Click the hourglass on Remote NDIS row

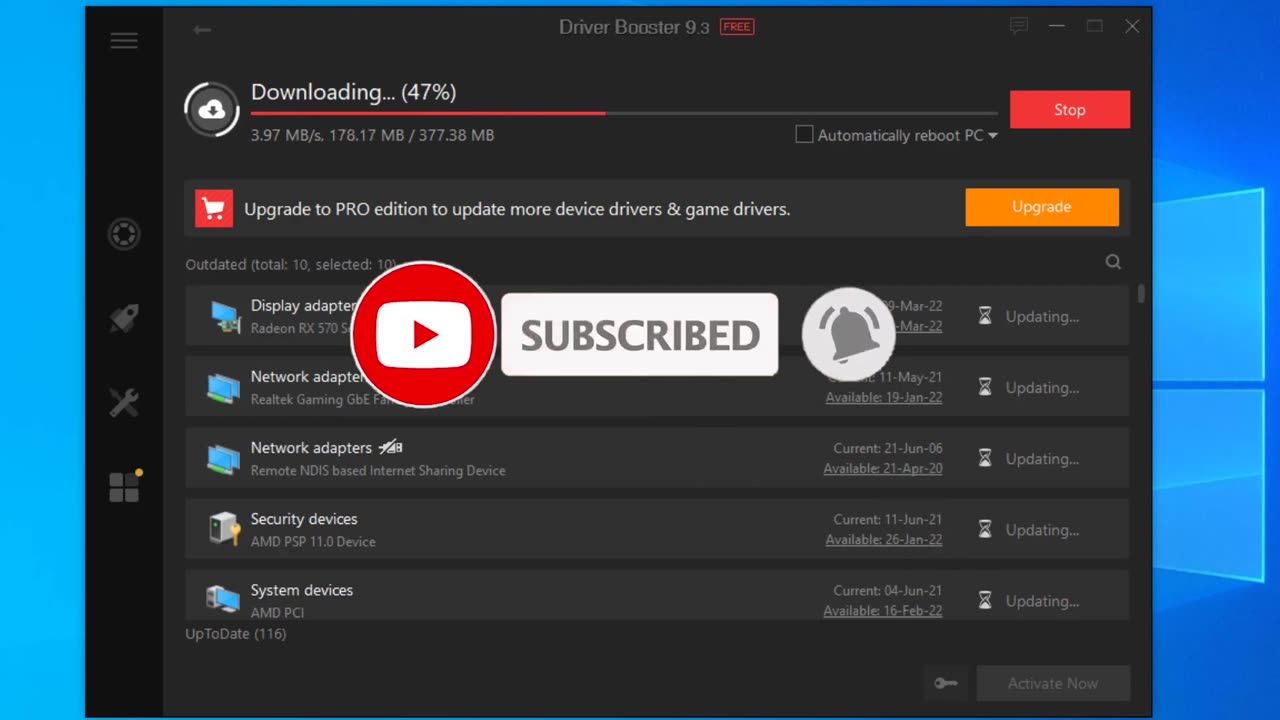click(x=985, y=458)
